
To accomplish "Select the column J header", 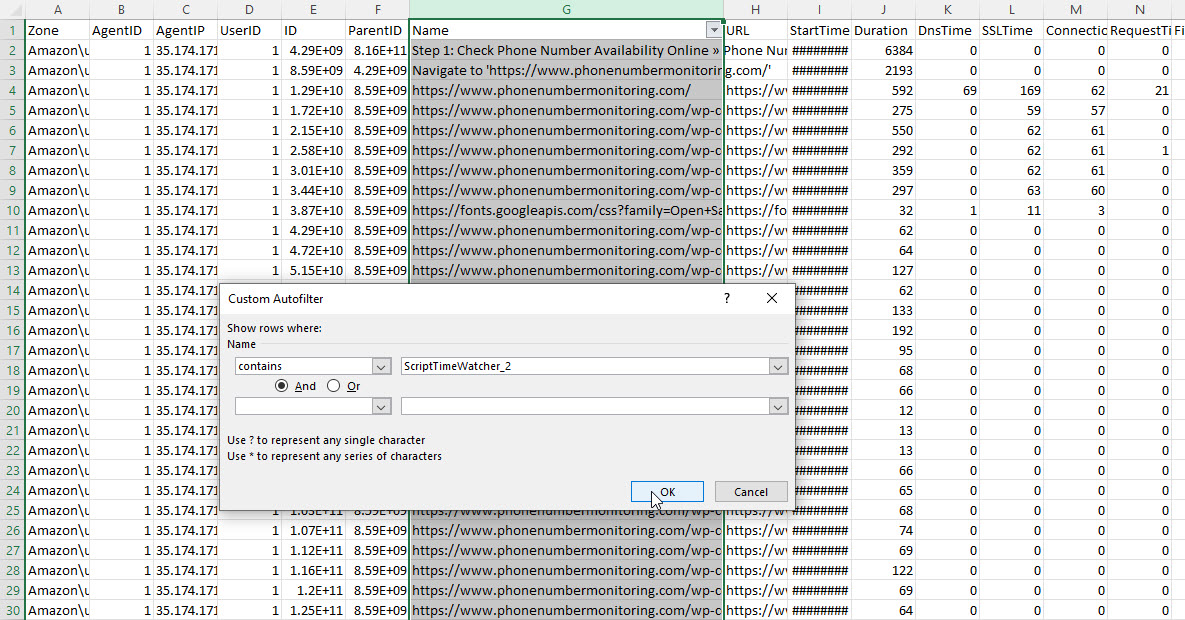I will click(883, 10).
